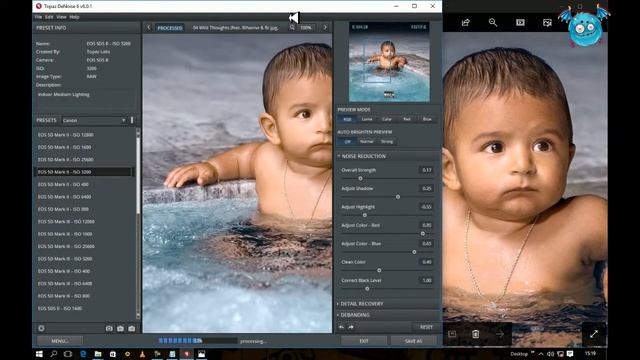This screenshot has width=640, height=360.
Task: Click the MENU... button
Action: [60, 341]
